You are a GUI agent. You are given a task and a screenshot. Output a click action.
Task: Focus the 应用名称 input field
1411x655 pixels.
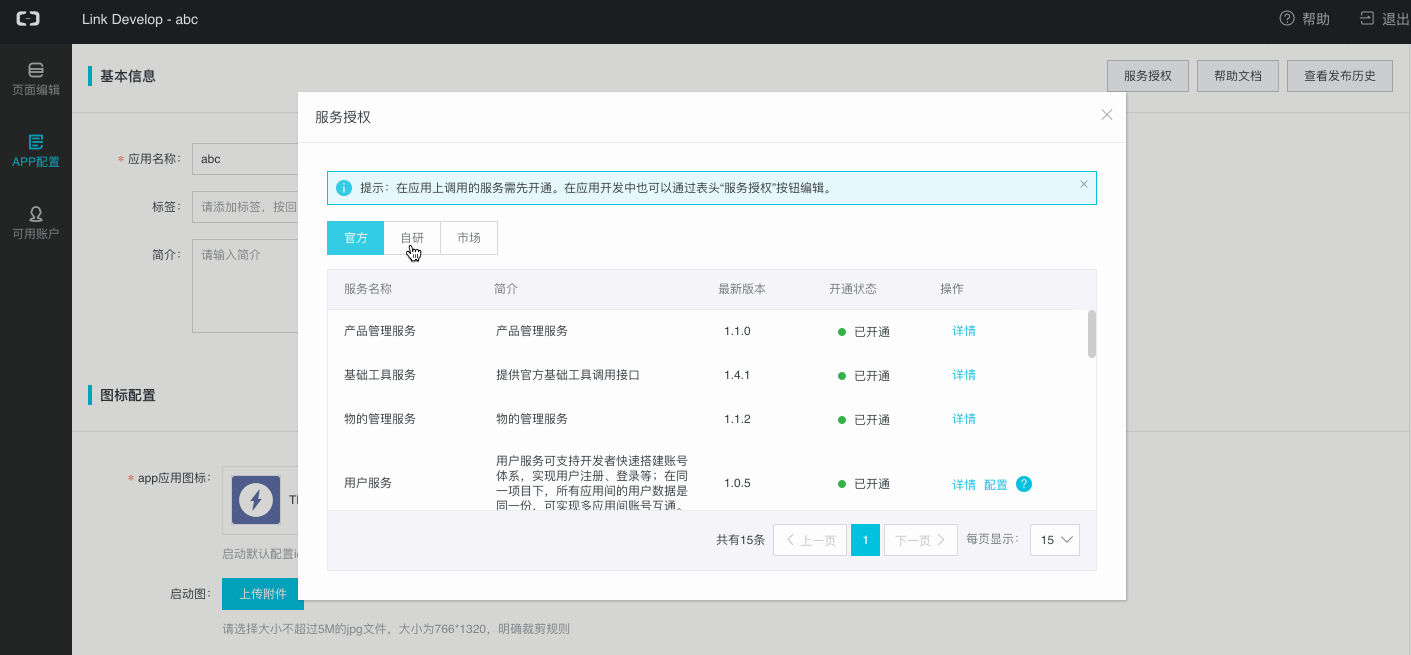[245, 159]
